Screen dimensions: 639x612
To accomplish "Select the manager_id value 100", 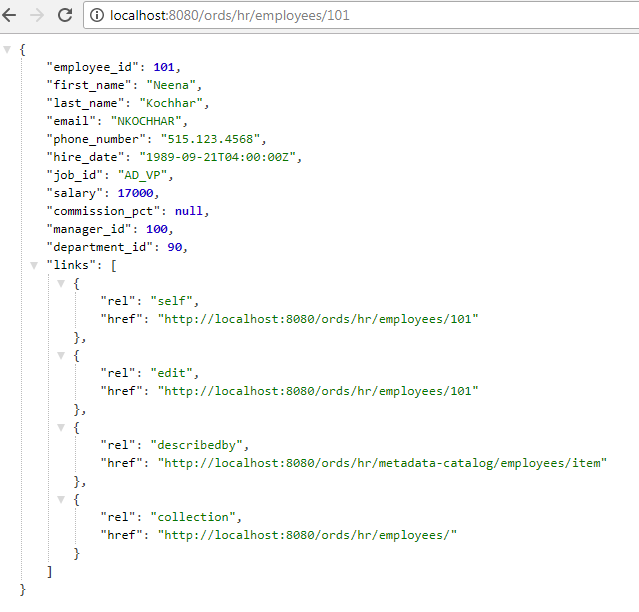I will tap(156, 229).
